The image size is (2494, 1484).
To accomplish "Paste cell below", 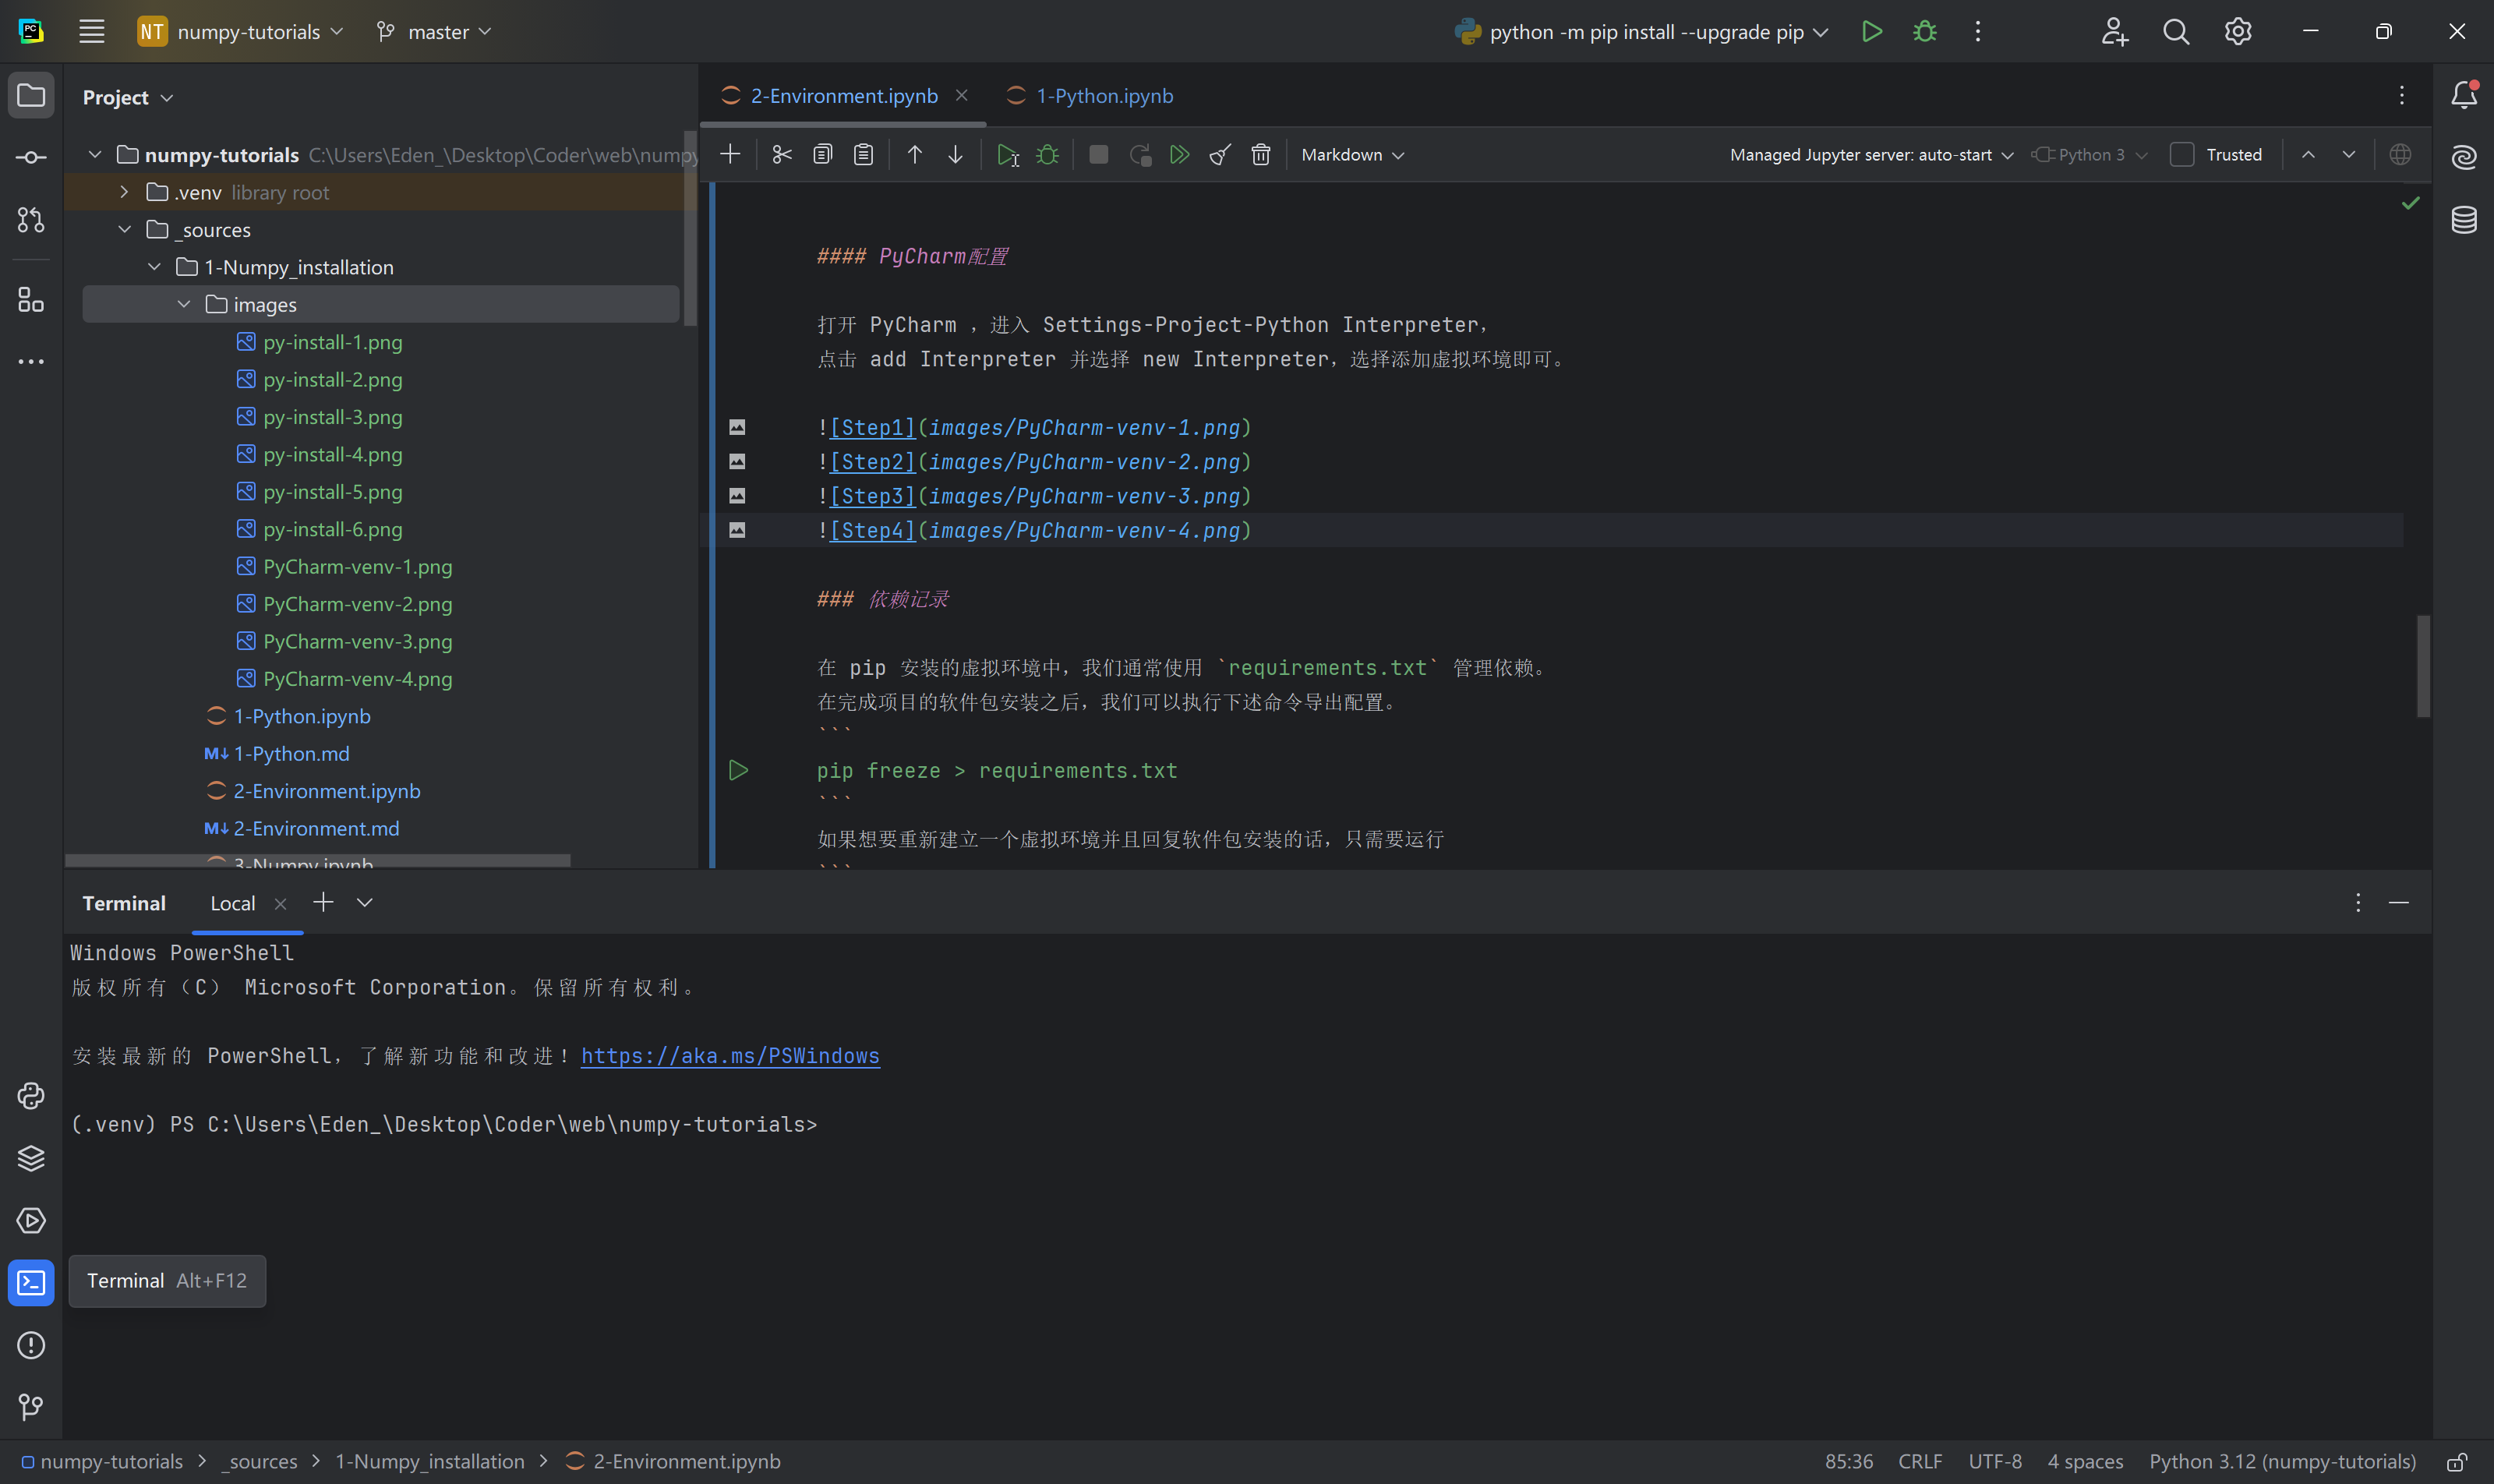I will coord(864,154).
